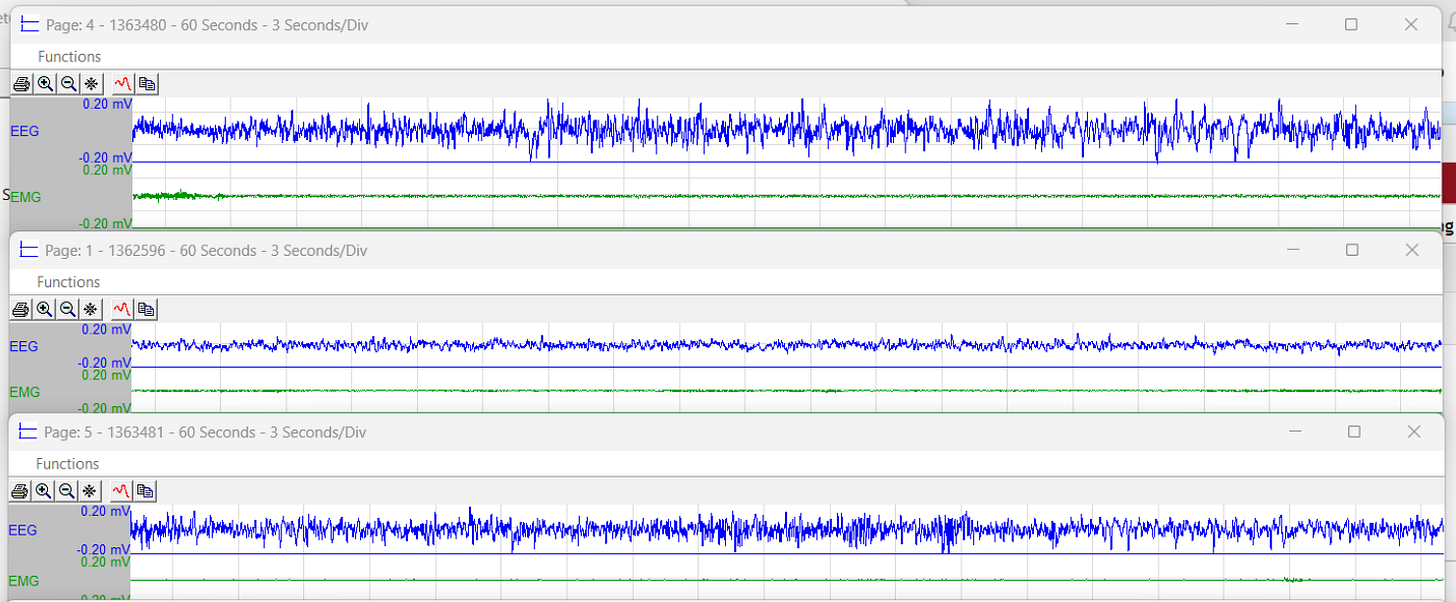
Task: Print the Page 1 window recording
Action: [20, 309]
